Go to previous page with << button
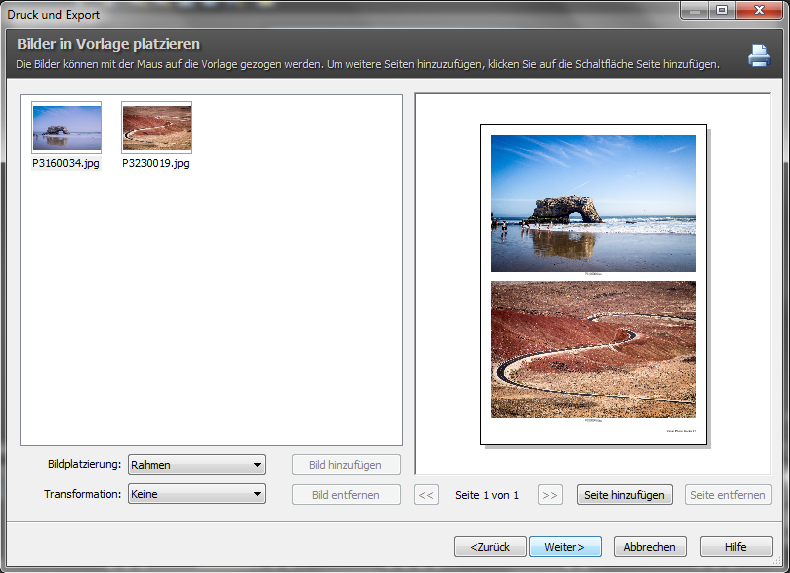This screenshot has width=790, height=573. [x=427, y=495]
